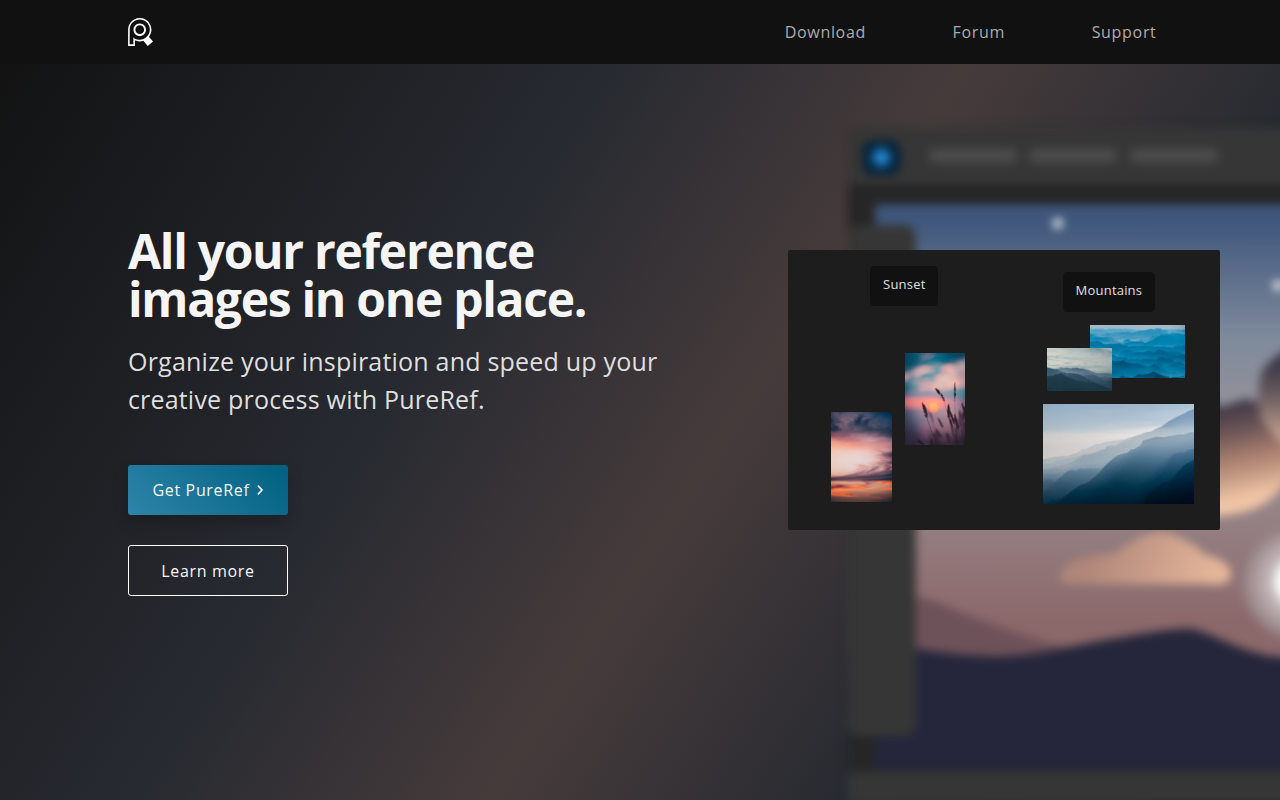The width and height of the screenshot is (1280, 800).
Task: Click the PureRef logo icon
Action: click(x=140, y=32)
